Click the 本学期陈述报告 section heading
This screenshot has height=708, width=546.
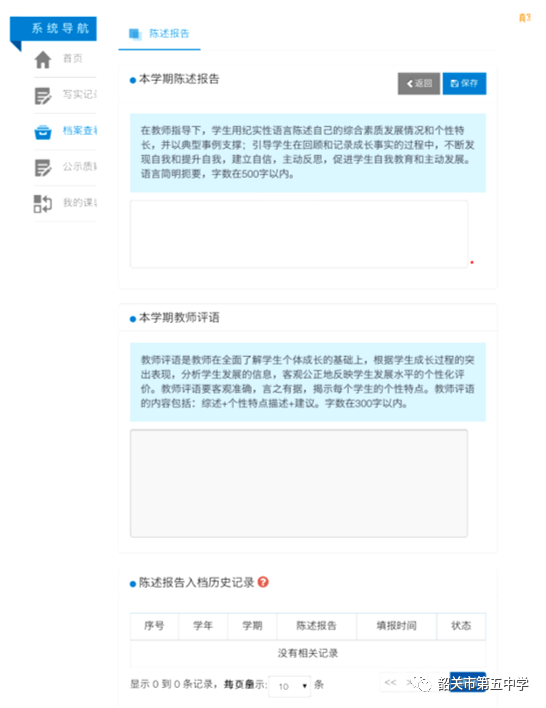tap(179, 79)
